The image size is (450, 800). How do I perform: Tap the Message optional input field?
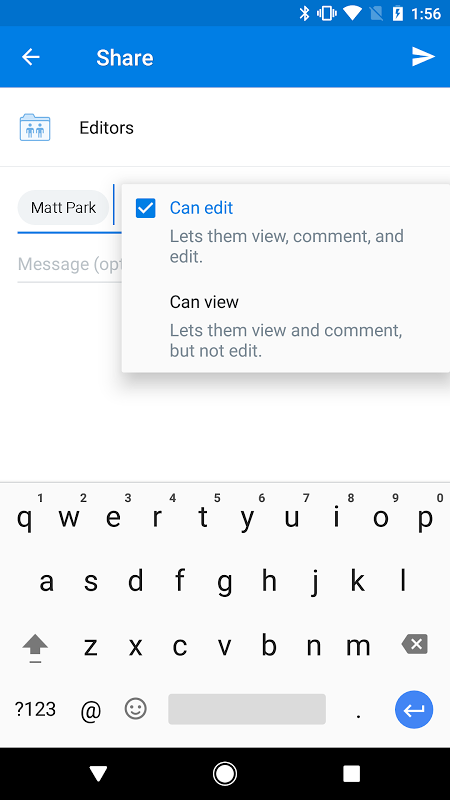70,265
